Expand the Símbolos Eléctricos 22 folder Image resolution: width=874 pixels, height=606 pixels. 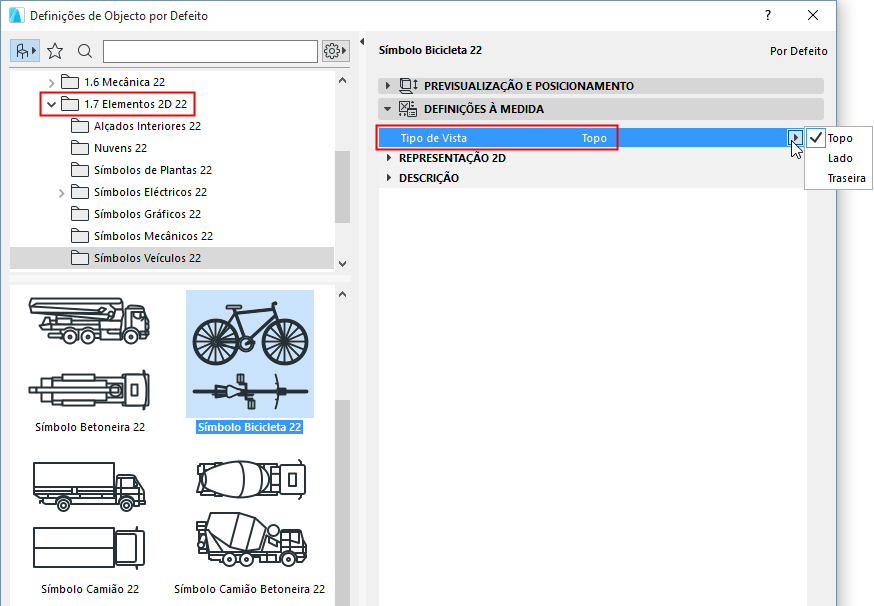click(61, 193)
